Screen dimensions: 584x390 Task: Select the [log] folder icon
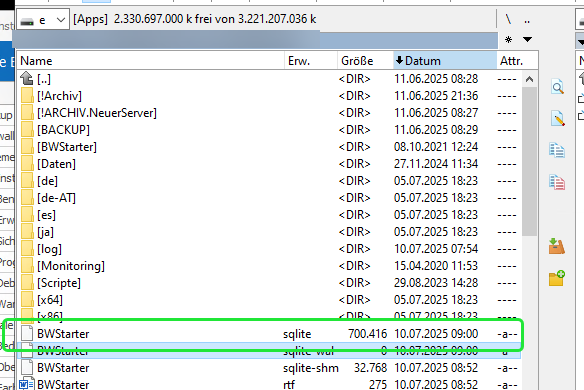pyautogui.click(x=27, y=249)
